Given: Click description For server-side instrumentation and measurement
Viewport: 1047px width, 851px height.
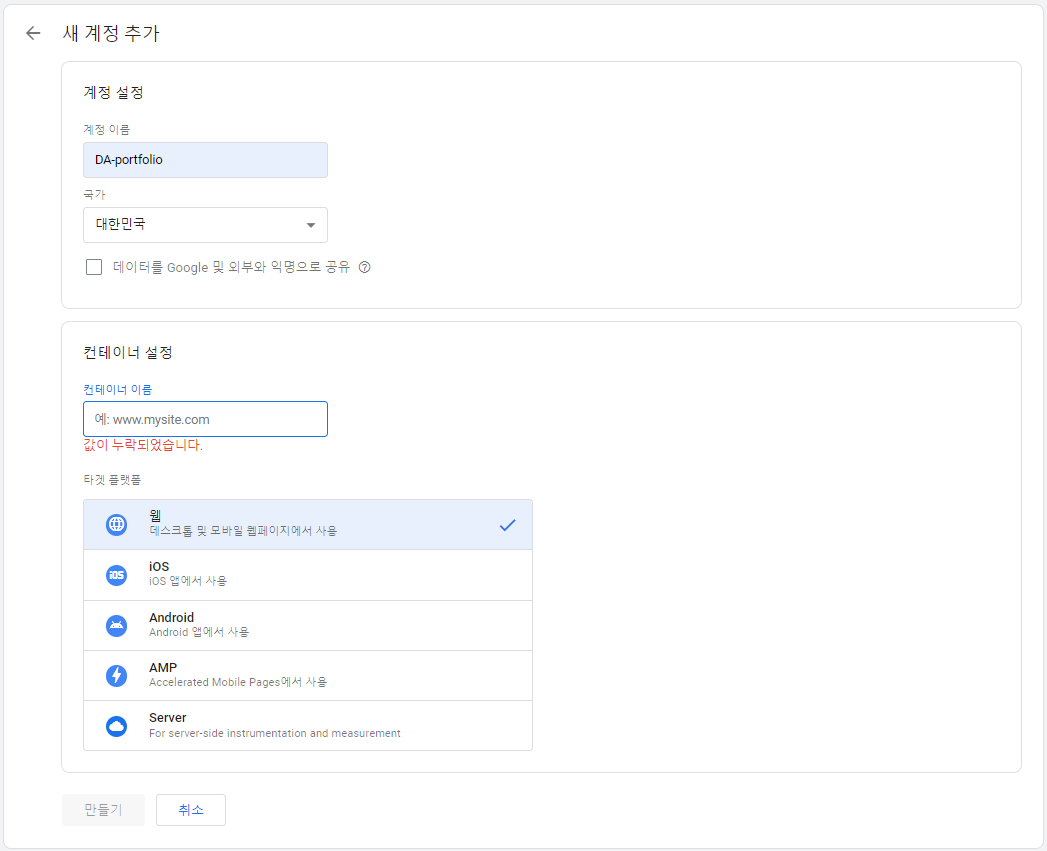Looking at the screenshot, I should [x=274, y=733].
